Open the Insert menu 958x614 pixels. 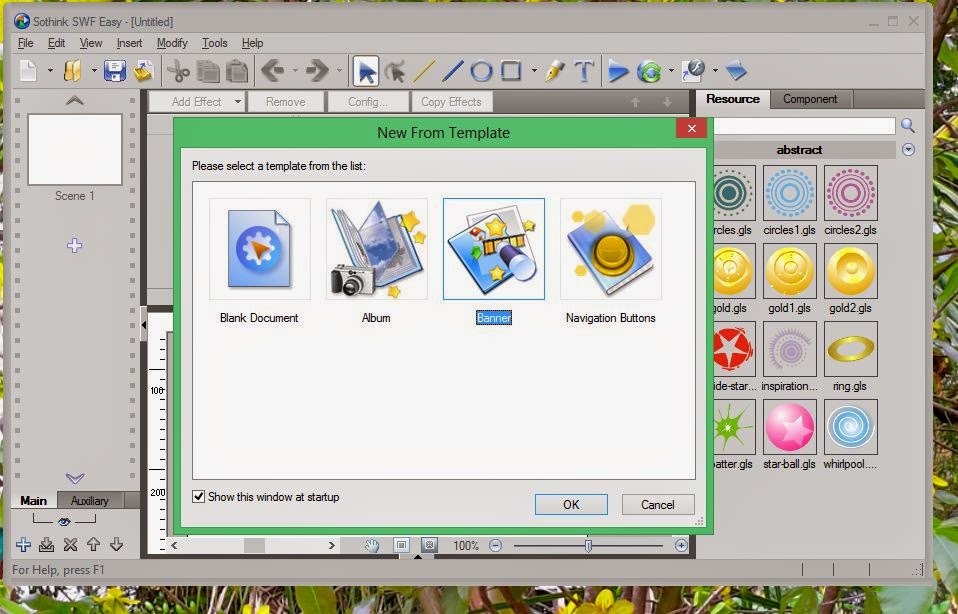click(x=129, y=43)
